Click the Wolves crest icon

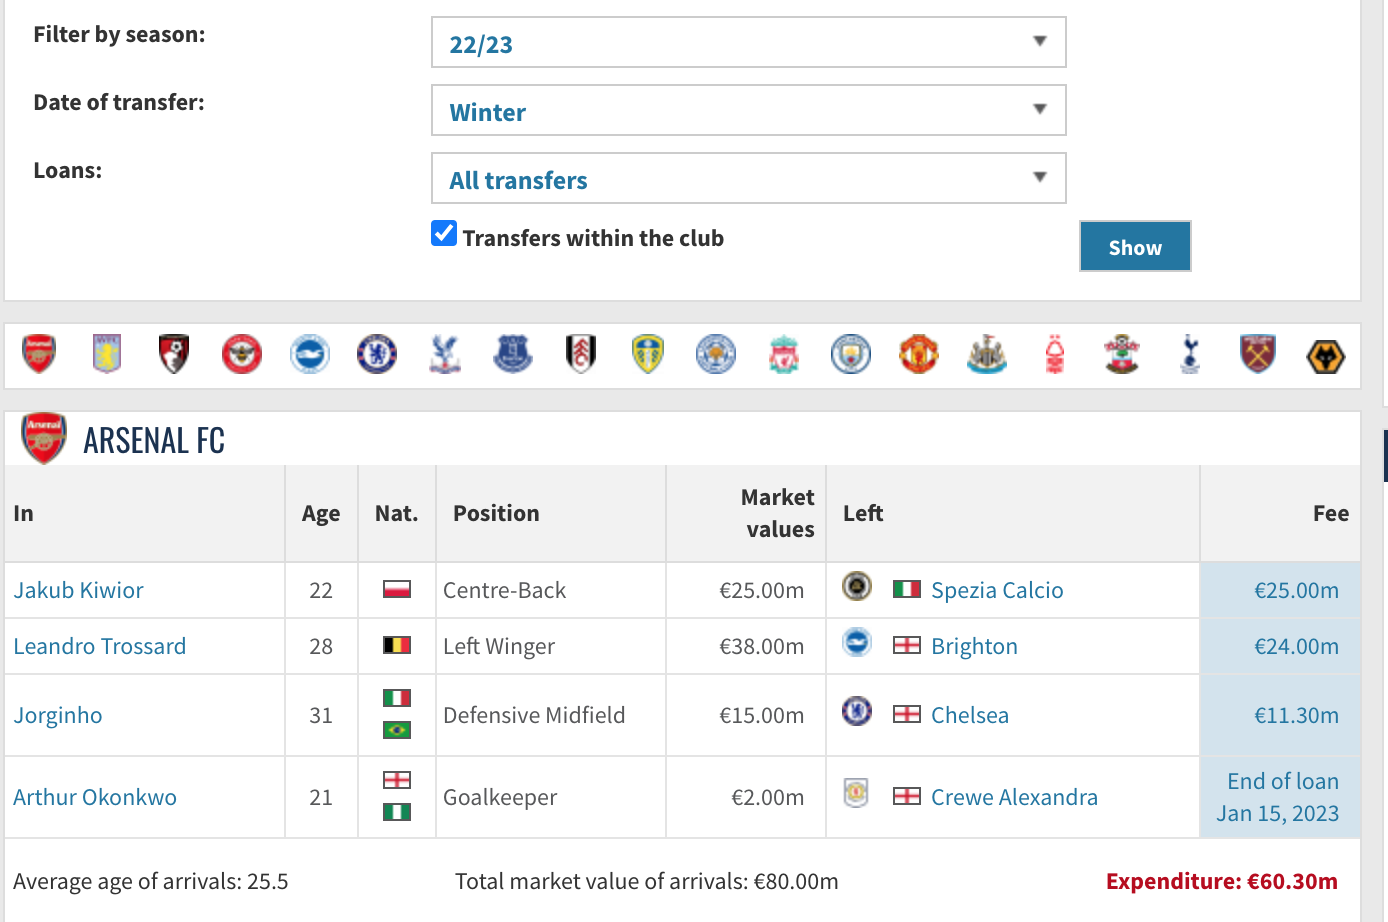point(1325,356)
